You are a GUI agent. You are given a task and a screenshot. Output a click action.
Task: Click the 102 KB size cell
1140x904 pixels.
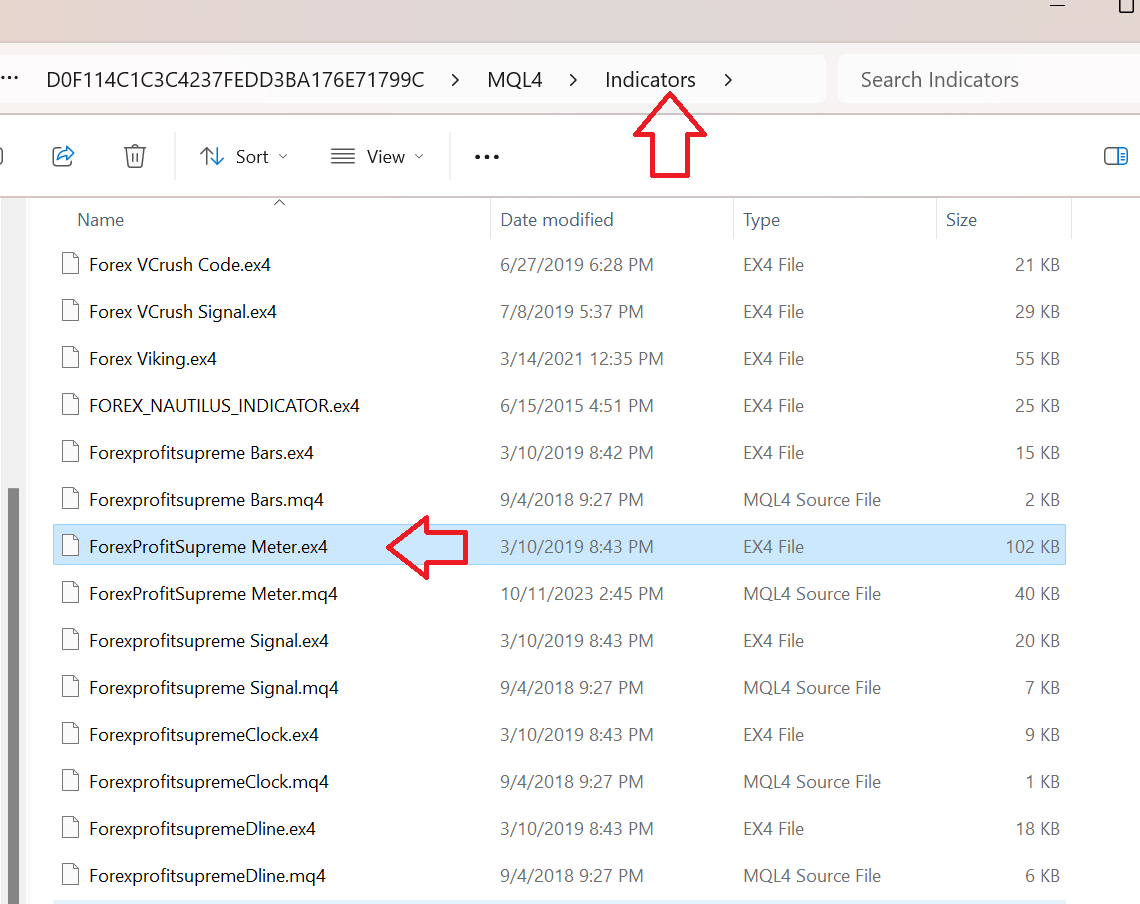tap(1032, 547)
